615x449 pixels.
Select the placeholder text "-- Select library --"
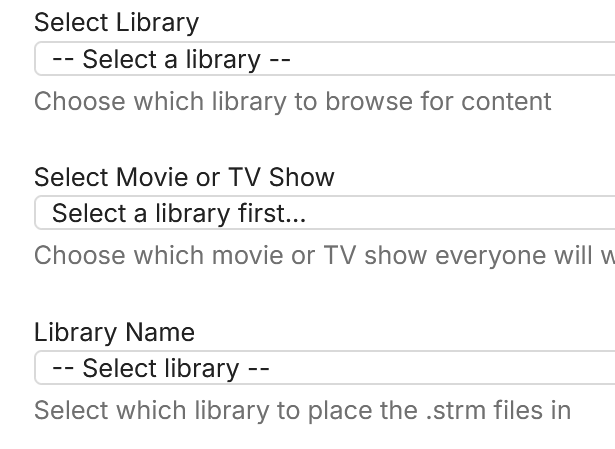(161, 368)
